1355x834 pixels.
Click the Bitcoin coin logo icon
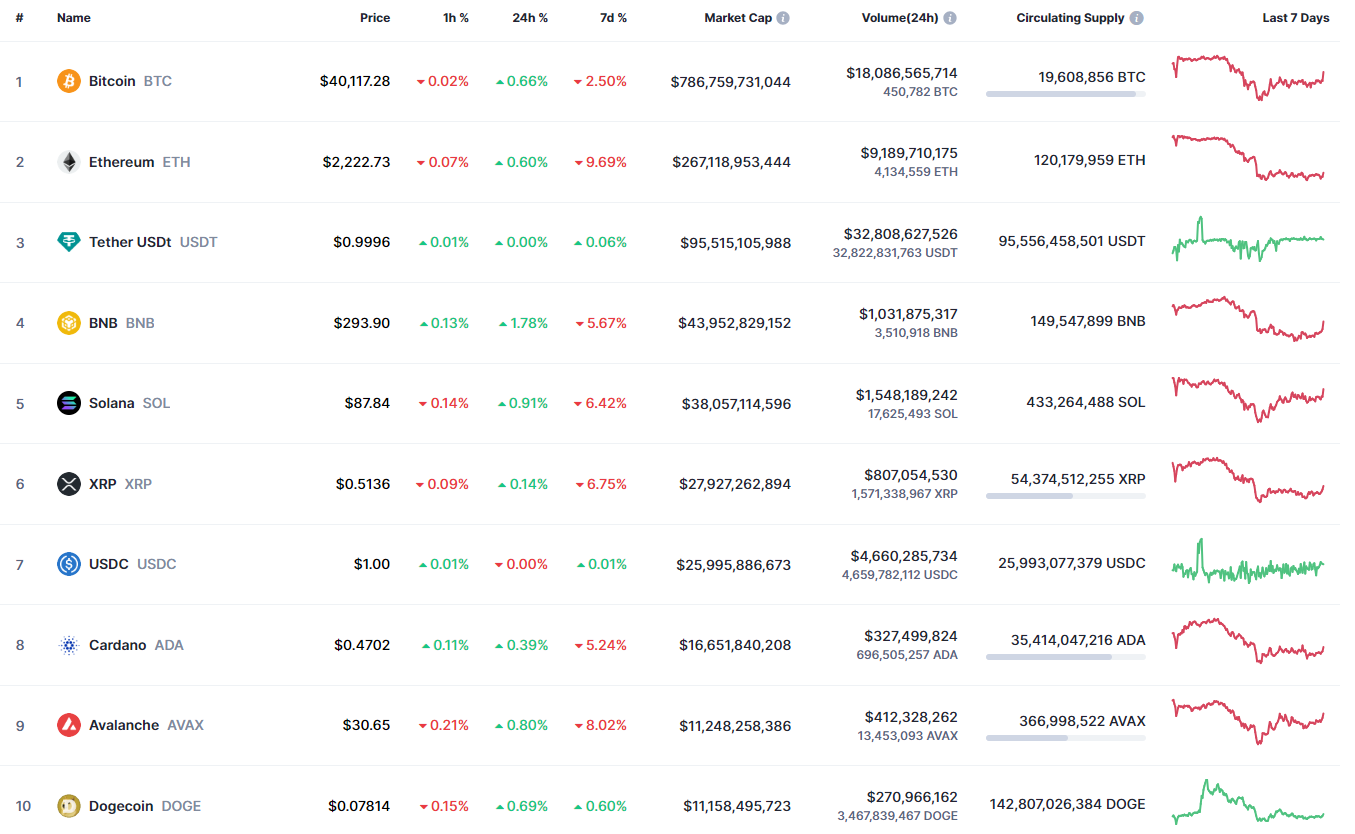69,81
